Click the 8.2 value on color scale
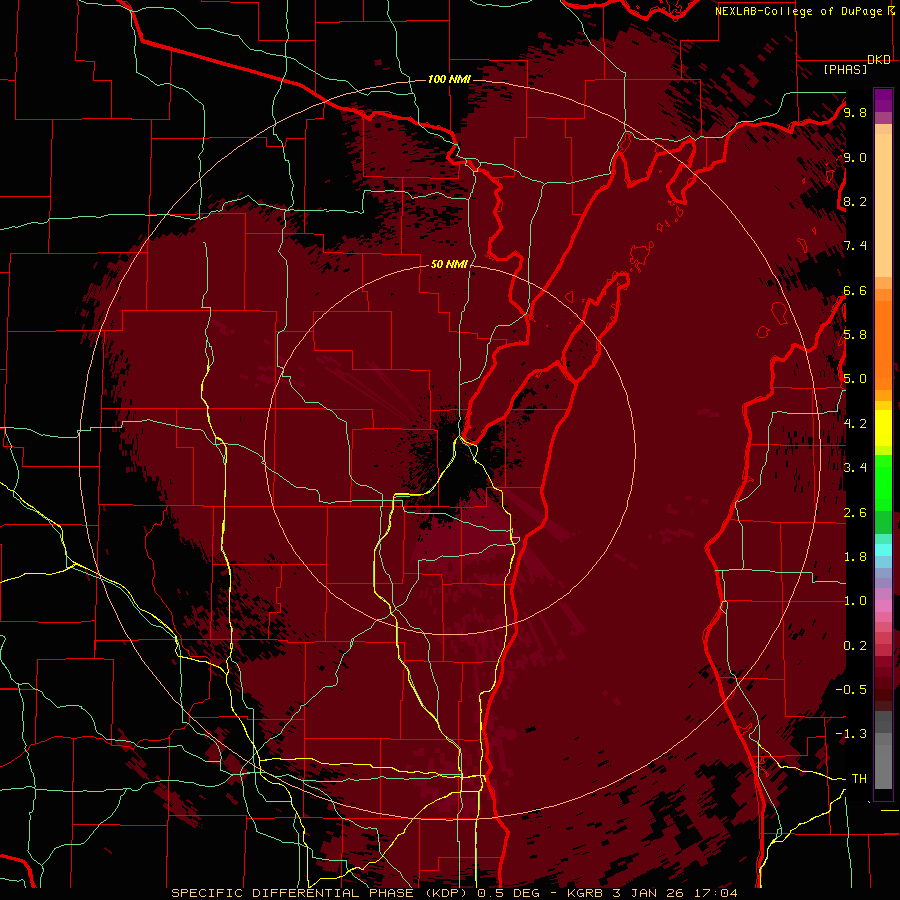This screenshot has width=900, height=900. pos(855,201)
